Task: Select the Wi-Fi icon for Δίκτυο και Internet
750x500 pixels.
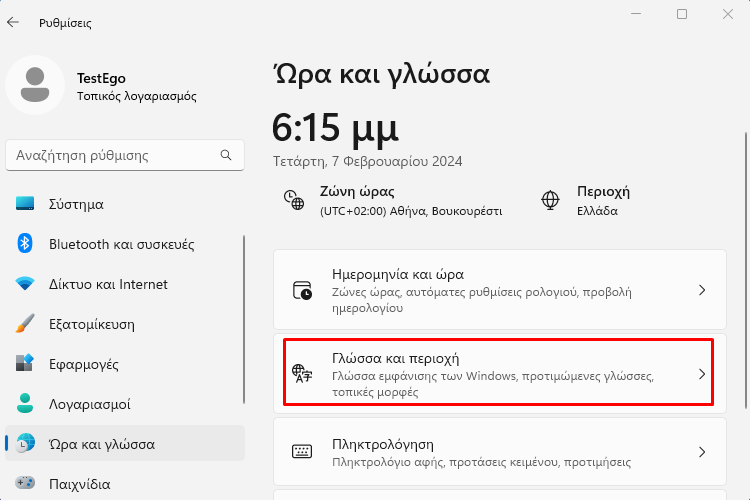Action: 25,283
